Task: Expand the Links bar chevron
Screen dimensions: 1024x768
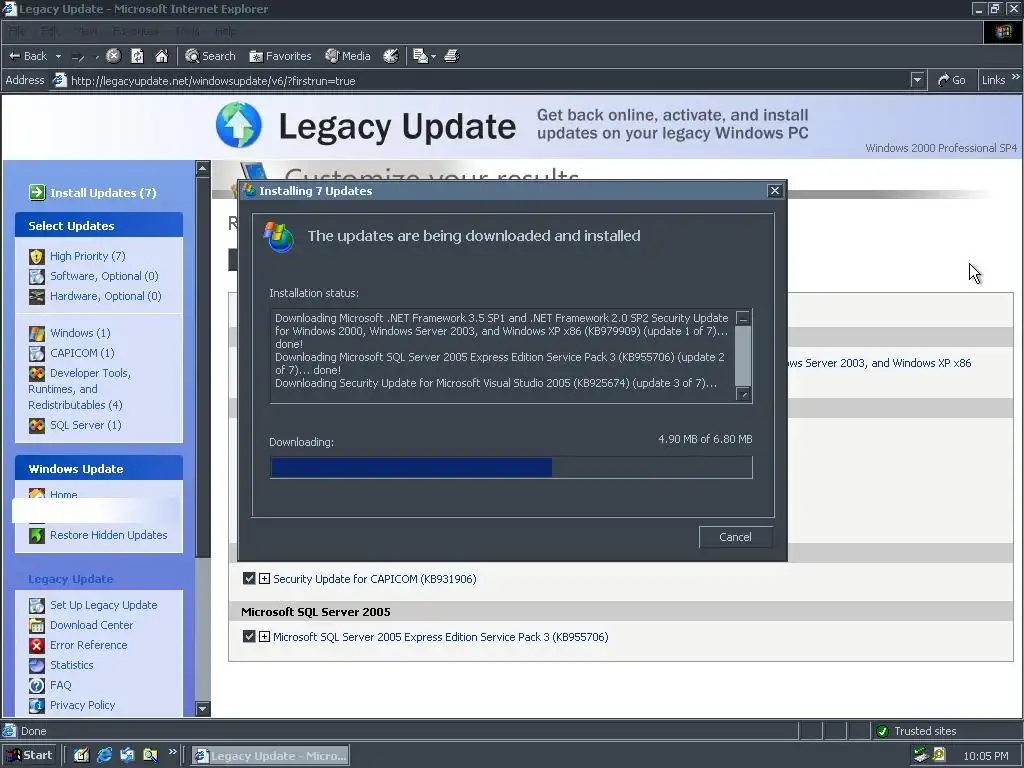Action: pos(1016,77)
